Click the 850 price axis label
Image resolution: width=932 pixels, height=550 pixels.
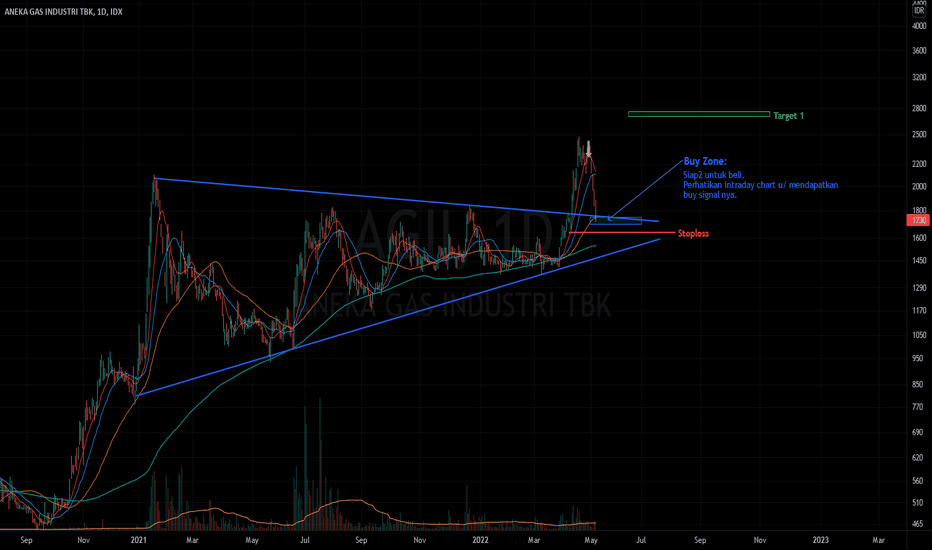919,384
